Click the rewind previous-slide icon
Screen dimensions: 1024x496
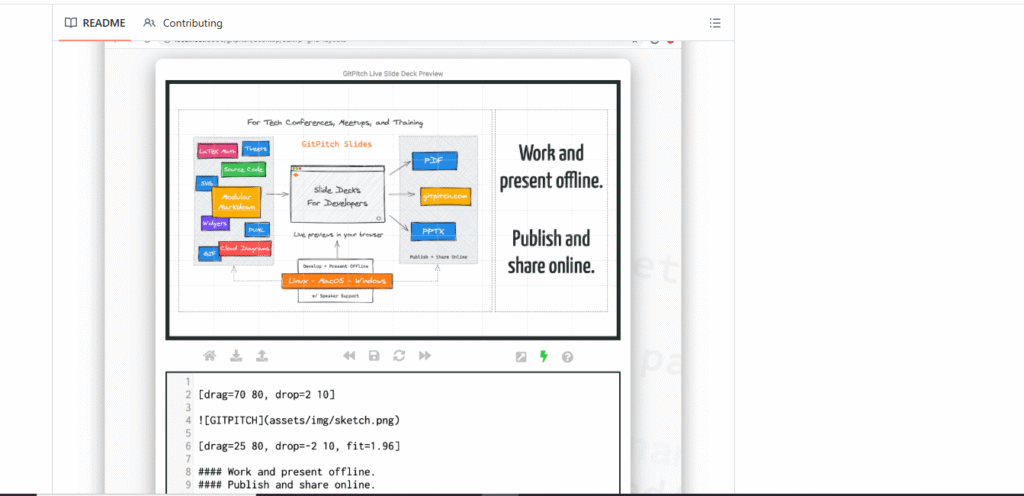[349, 356]
